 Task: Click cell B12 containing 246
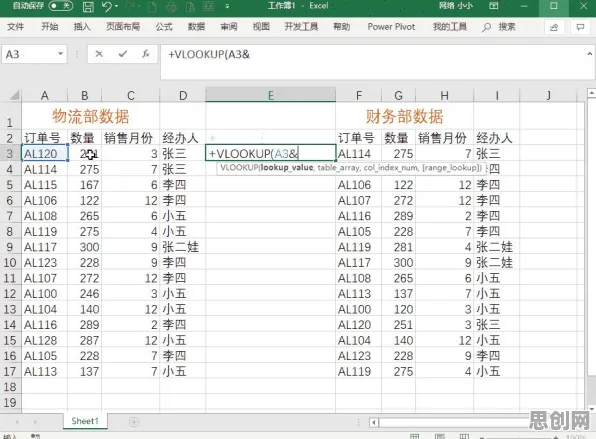coord(84,293)
